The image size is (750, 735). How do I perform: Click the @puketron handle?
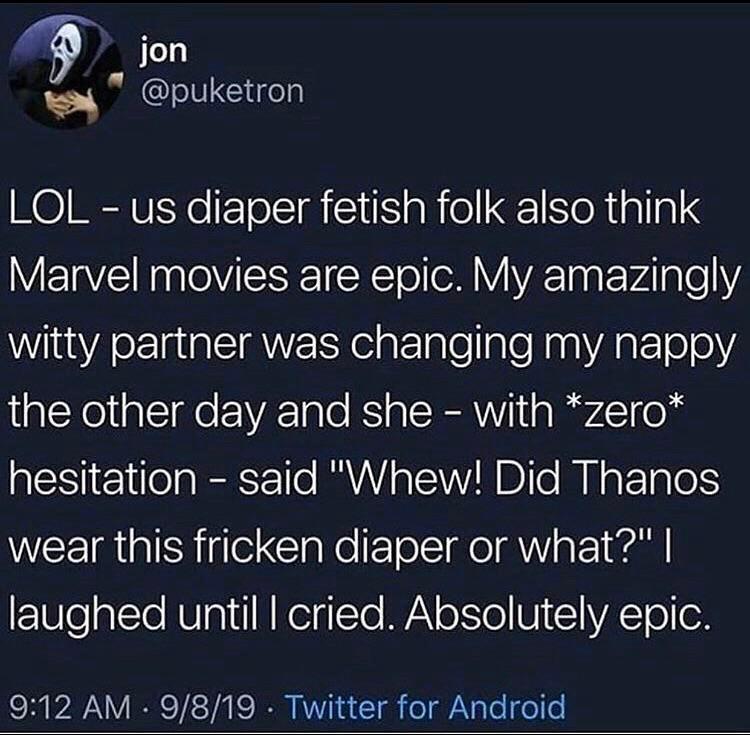tap(221, 91)
